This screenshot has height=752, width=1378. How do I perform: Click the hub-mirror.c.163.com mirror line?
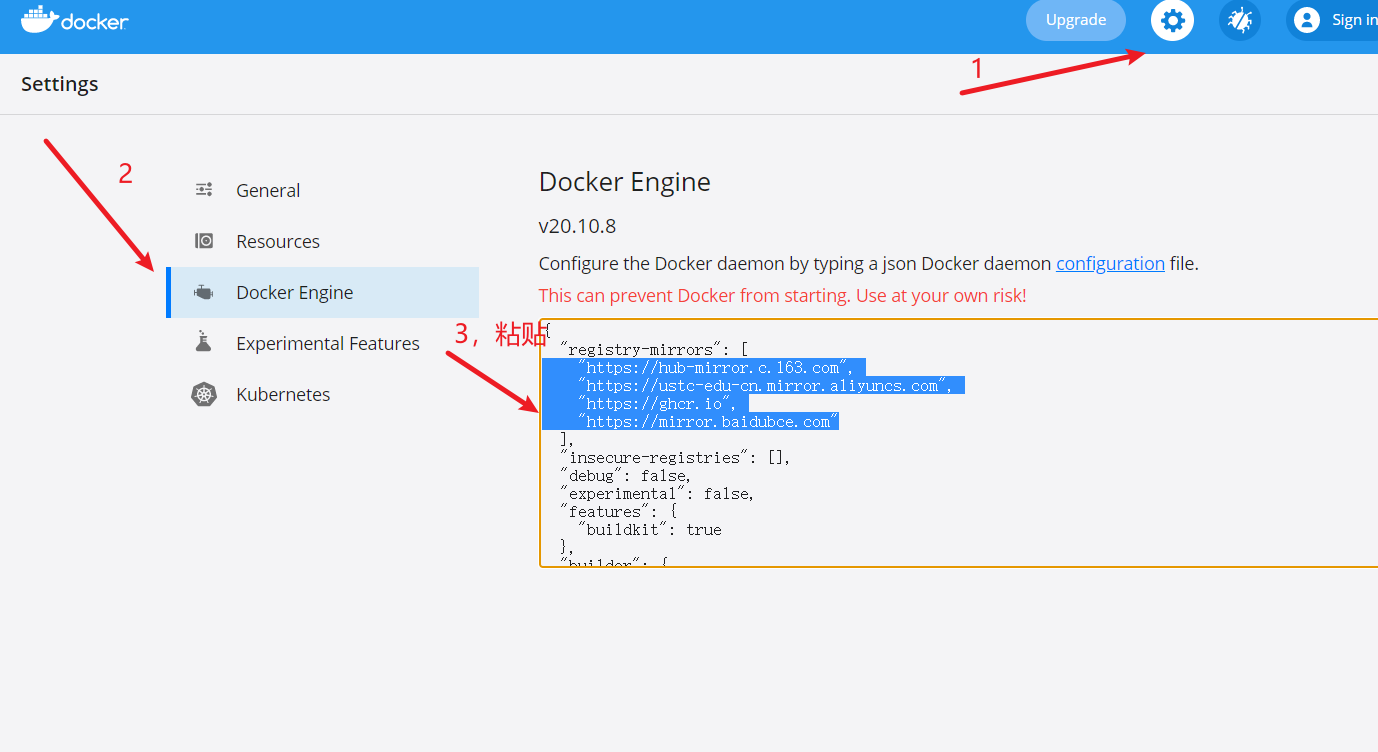(714, 368)
